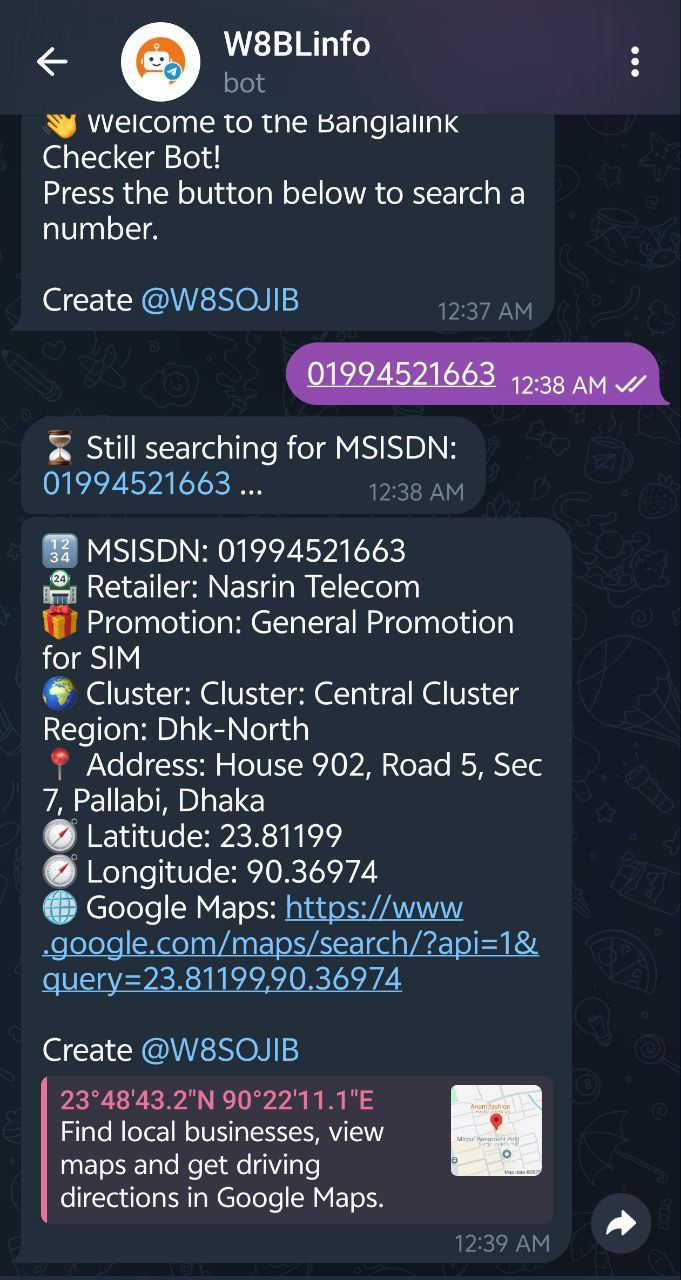Tap the blue number in Still searching message
Viewport: 681px width, 1280px height.
tap(137, 484)
